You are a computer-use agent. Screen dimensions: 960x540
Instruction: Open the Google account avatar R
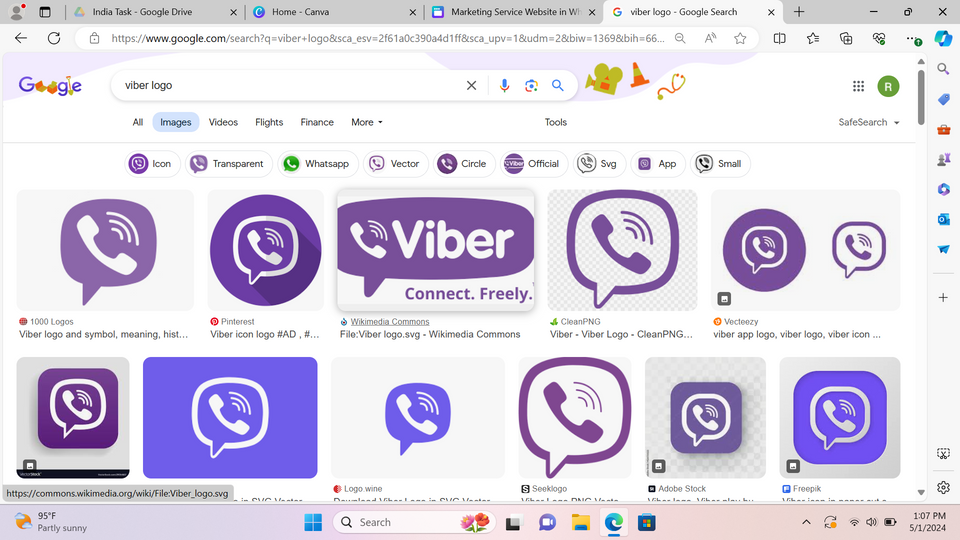point(888,86)
